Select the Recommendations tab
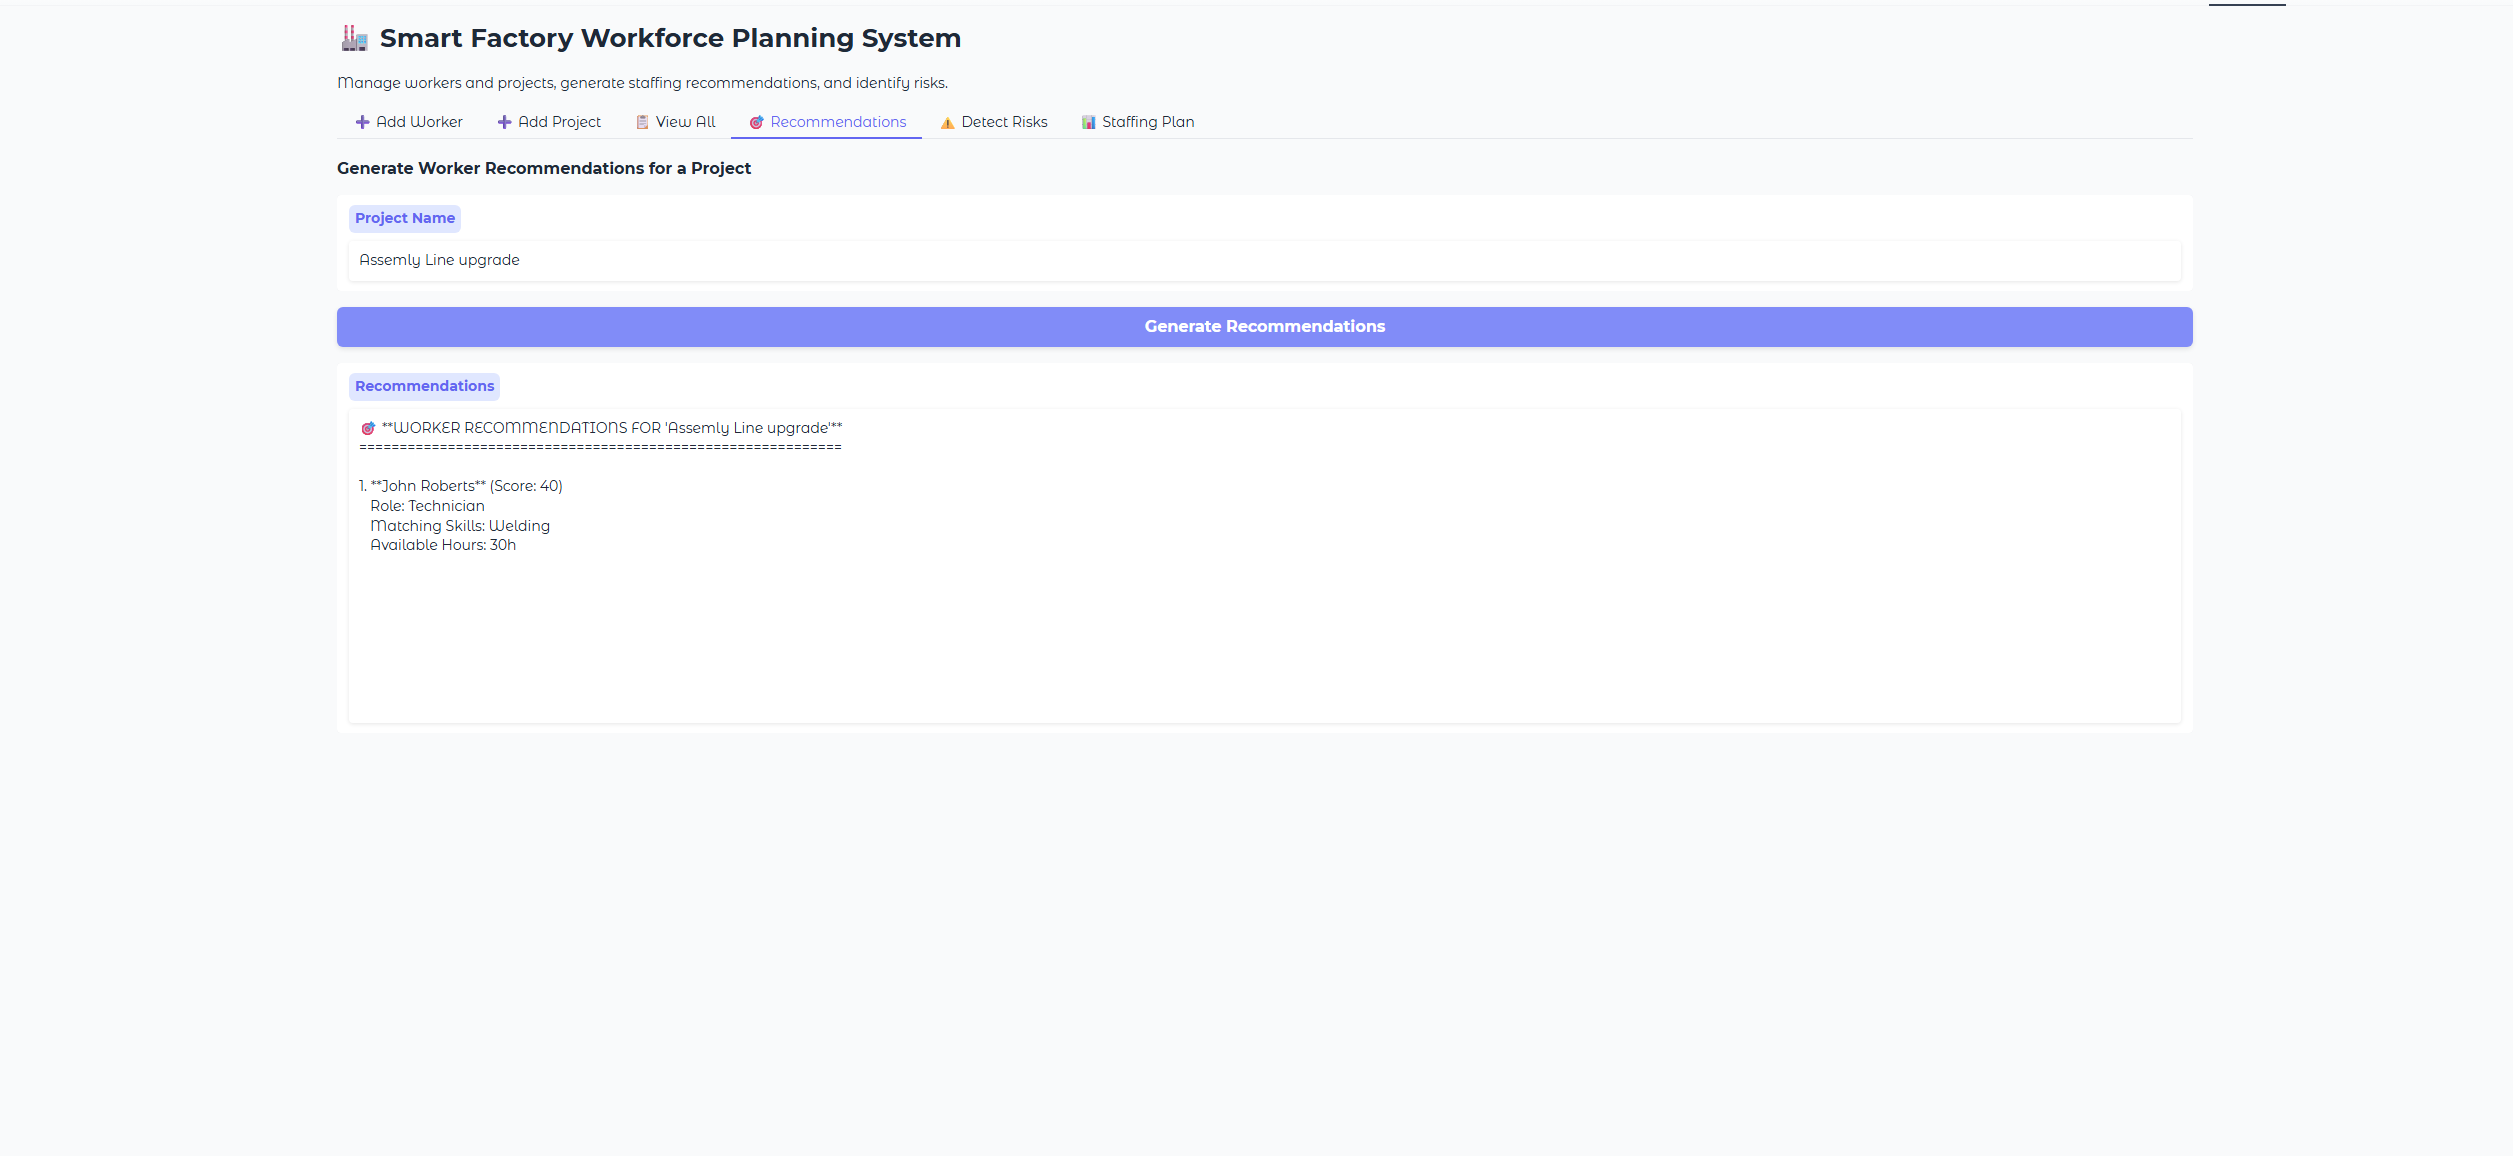Screen dimensions: 2513x1156 (x=827, y=122)
